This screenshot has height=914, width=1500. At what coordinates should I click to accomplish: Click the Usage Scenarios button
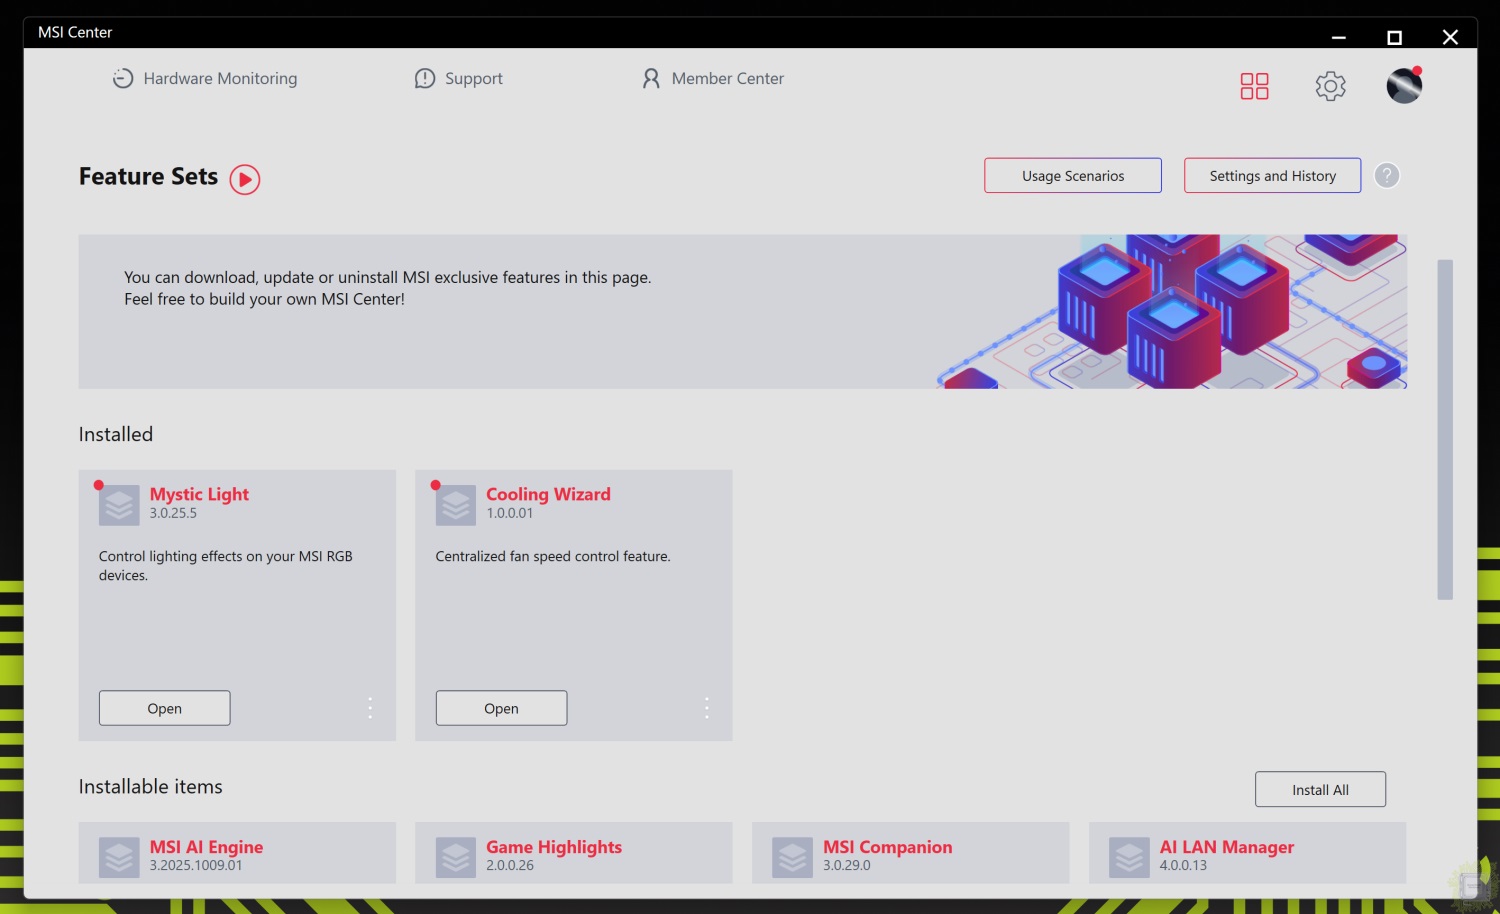1072,176
